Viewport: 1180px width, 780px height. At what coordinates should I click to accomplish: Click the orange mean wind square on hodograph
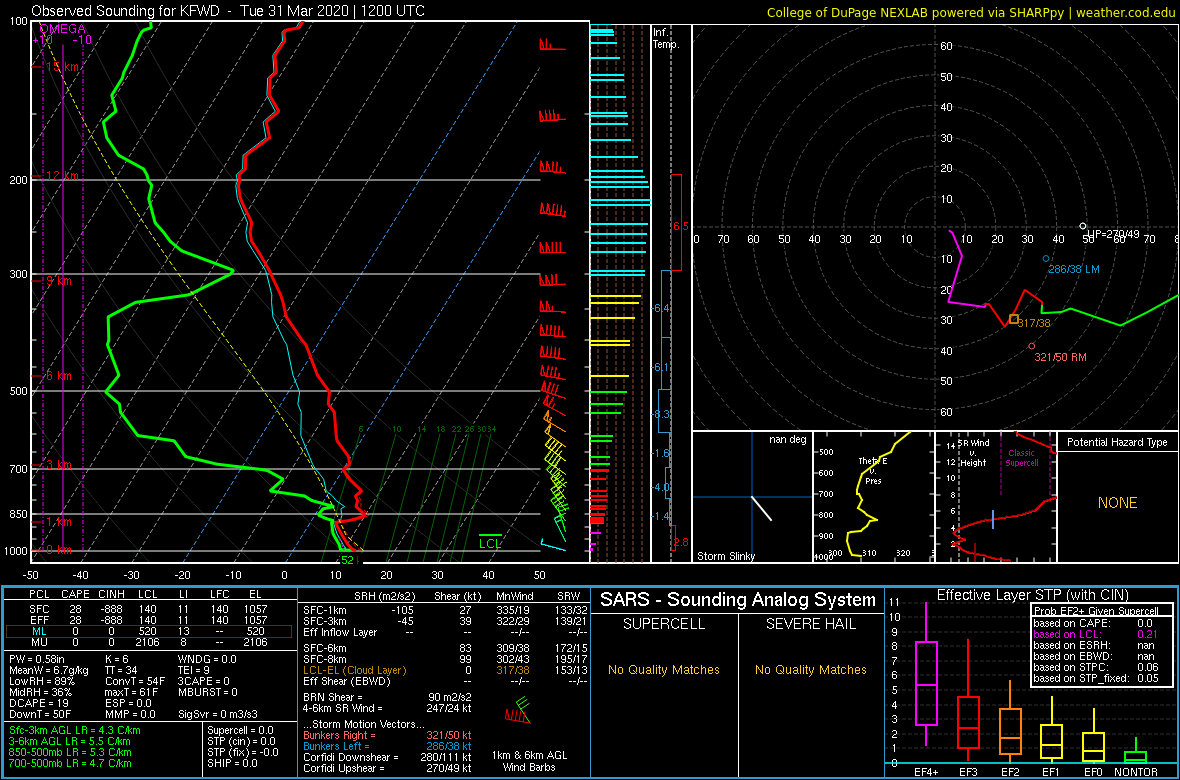coord(1014,319)
